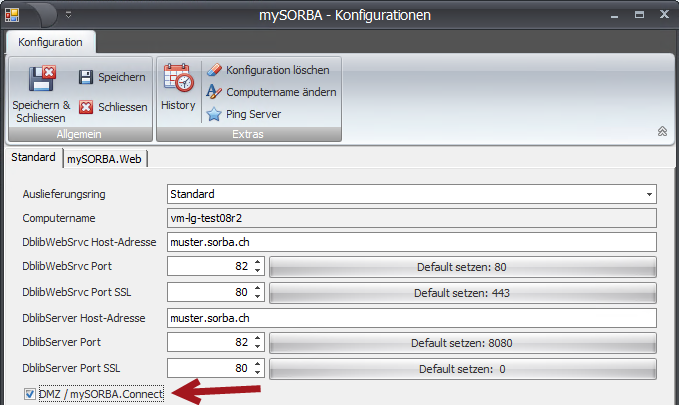Collapse the ribbon with the double chevron
Screen dimensions: 679x405
tap(662, 131)
